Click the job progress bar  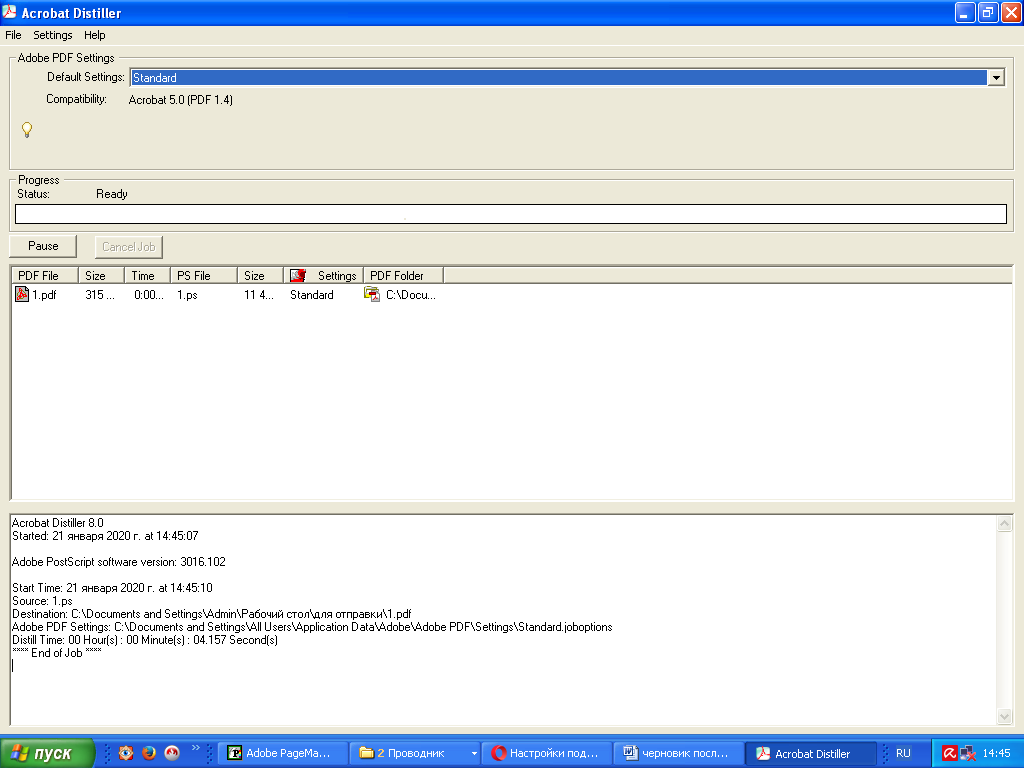click(x=511, y=214)
